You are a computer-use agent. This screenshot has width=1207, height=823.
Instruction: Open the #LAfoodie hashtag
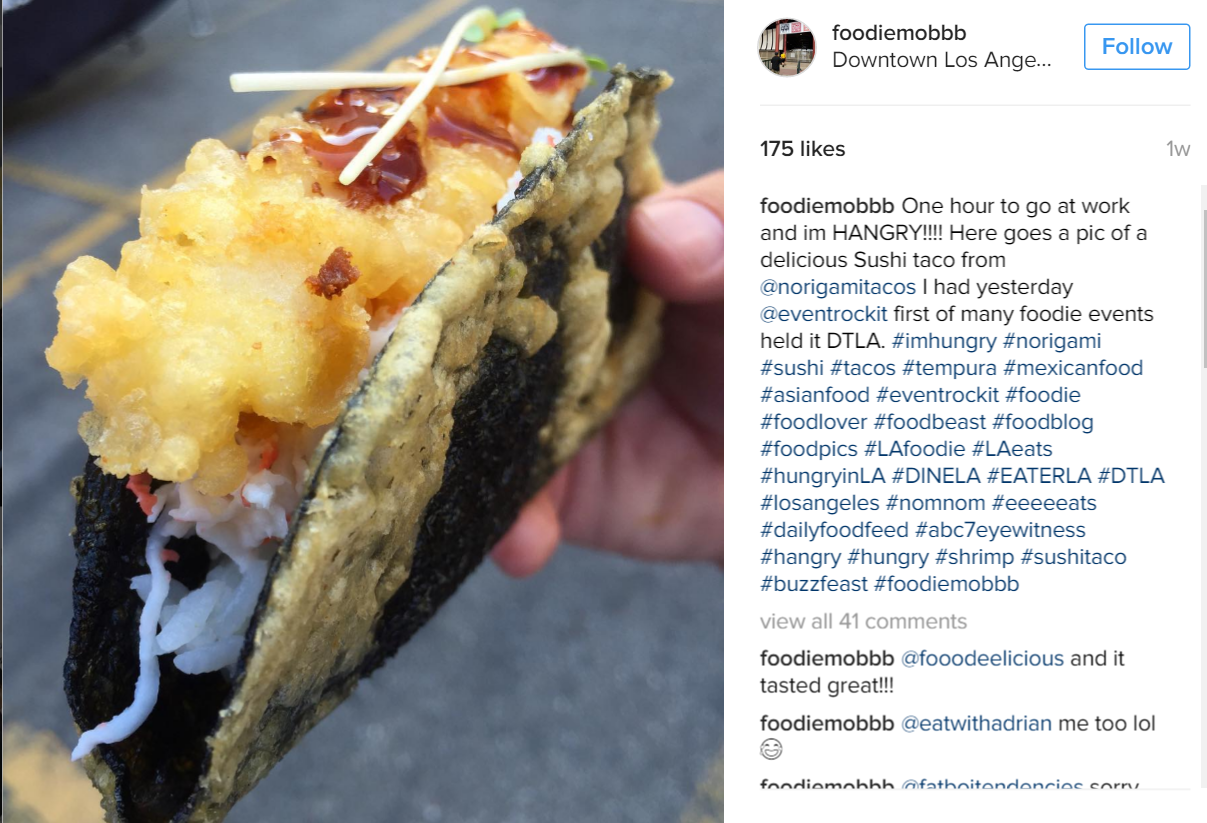click(914, 449)
